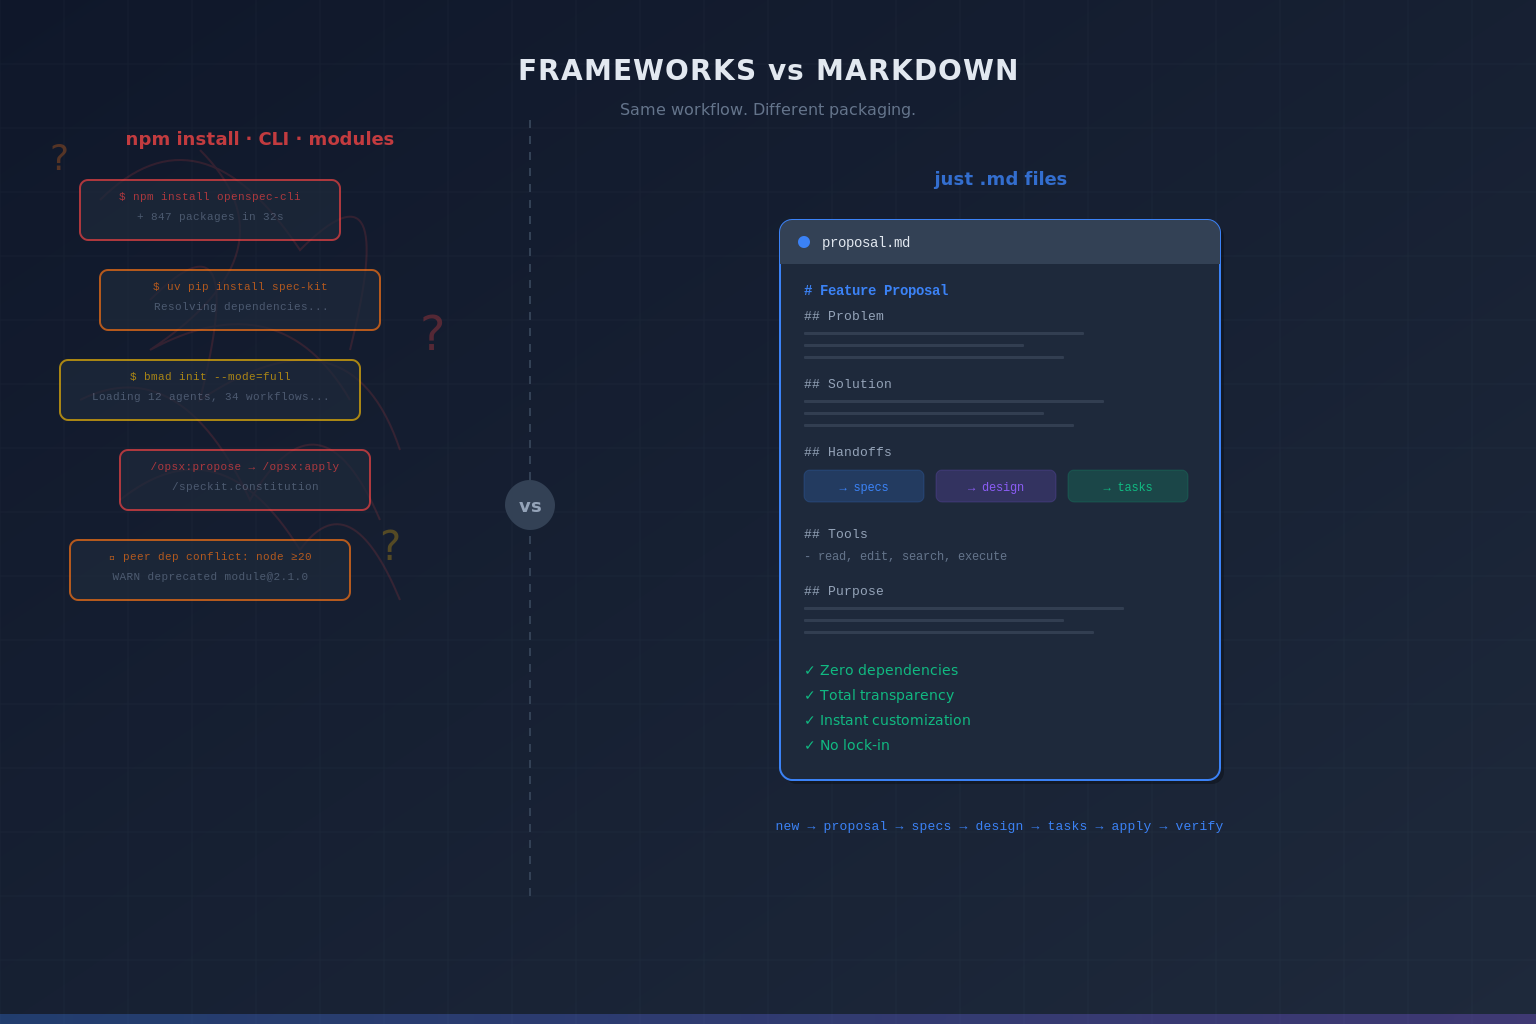Click the '/opsx:propose → /opsx:apply' card
This screenshot has width=1536, height=1024.
245,480
